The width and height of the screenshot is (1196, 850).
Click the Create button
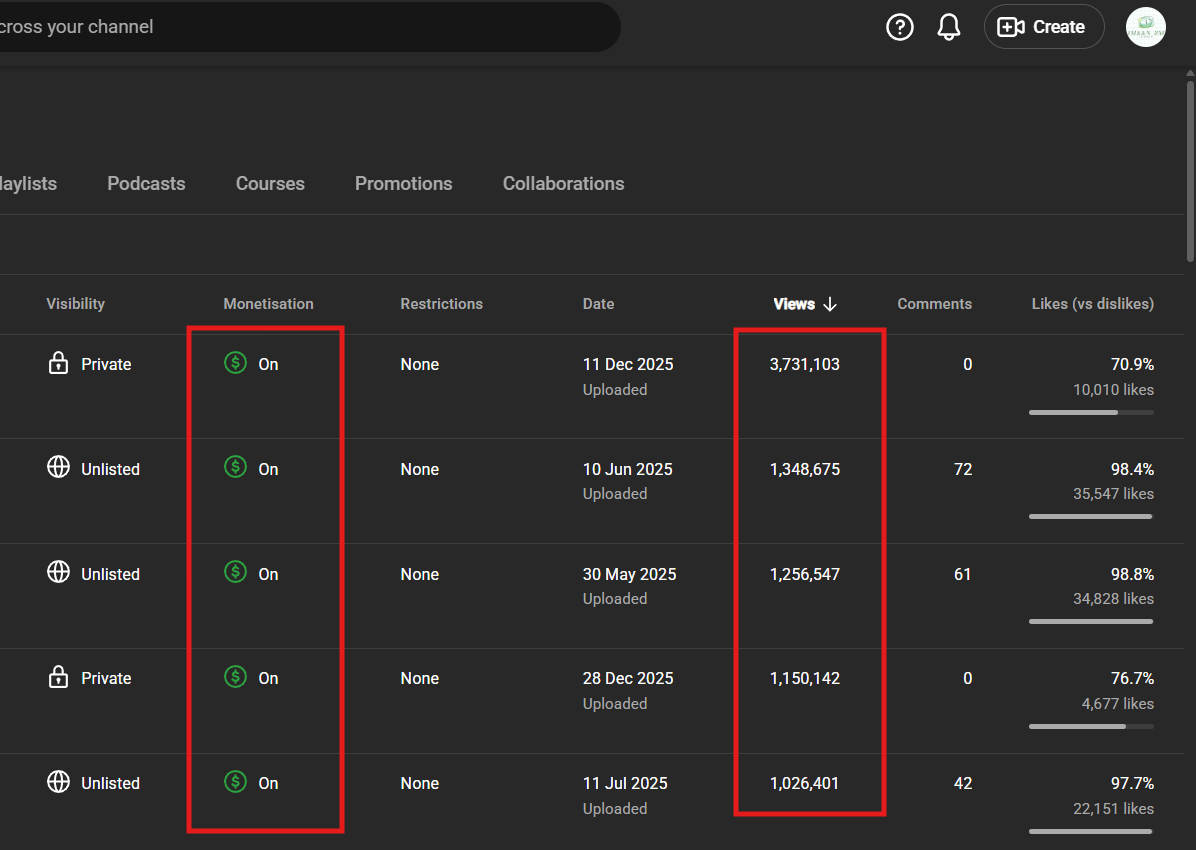pyautogui.click(x=1043, y=27)
